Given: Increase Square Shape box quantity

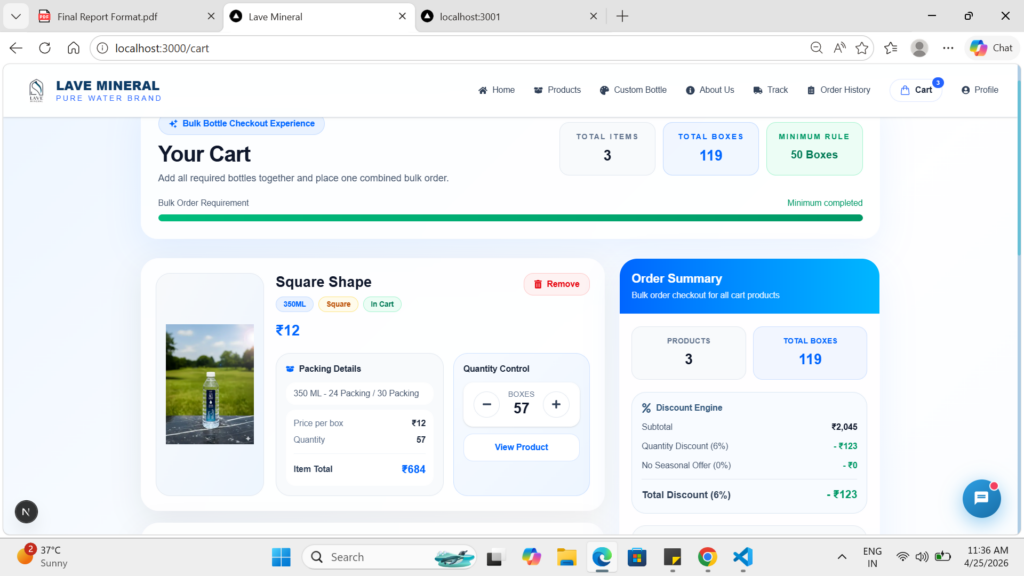Looking at the screenshot, I should pos(556,404).
